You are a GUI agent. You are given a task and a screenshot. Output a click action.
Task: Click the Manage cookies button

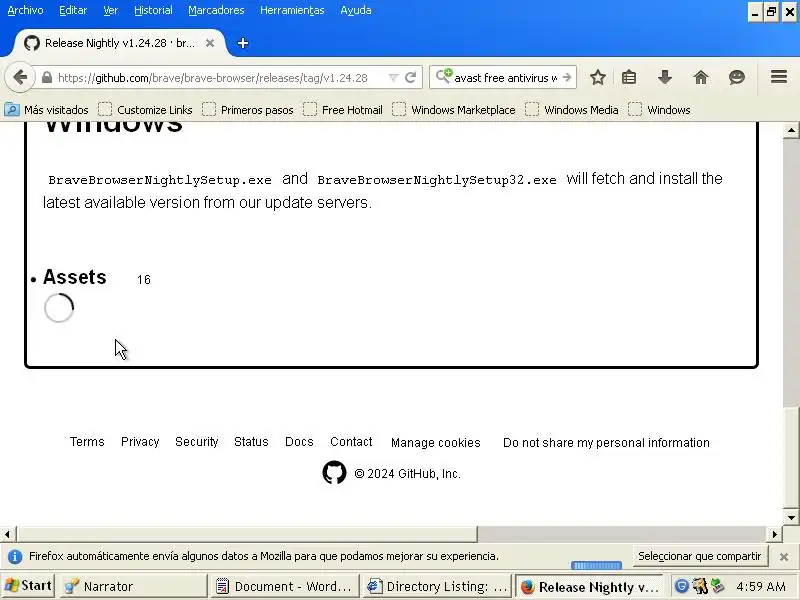click(436, 443)
